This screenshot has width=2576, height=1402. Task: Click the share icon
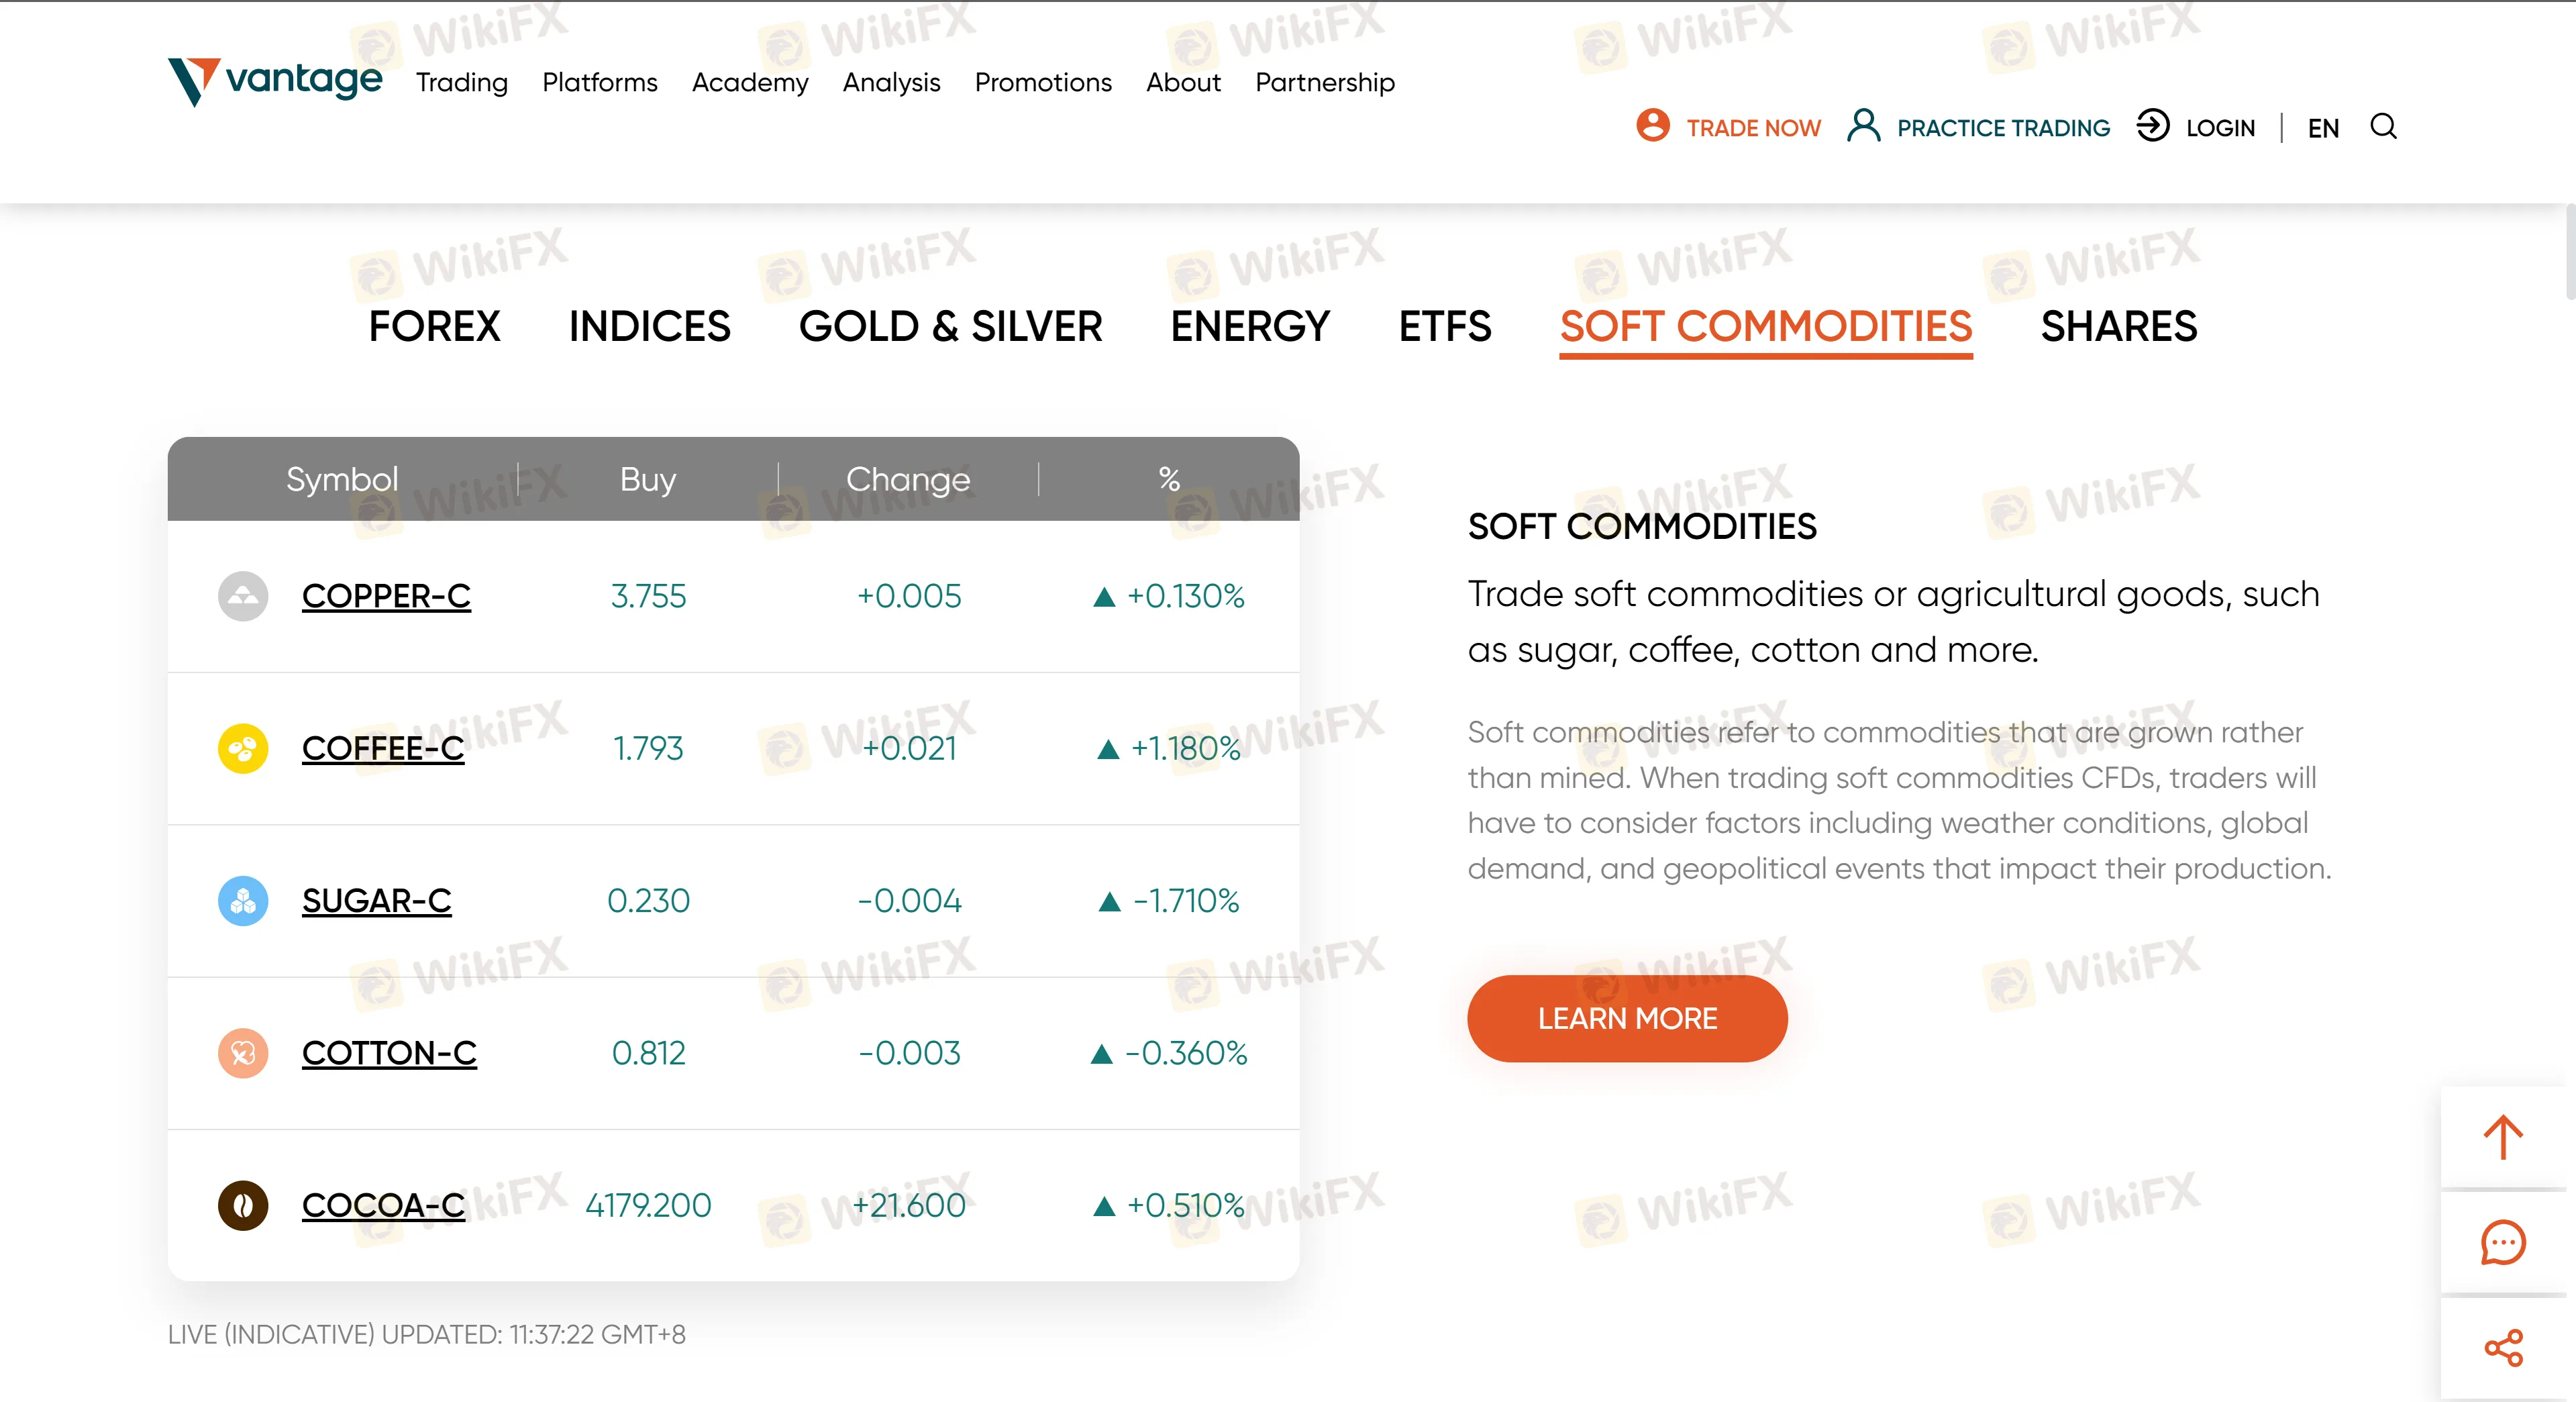click(x=2503, y=1348)
